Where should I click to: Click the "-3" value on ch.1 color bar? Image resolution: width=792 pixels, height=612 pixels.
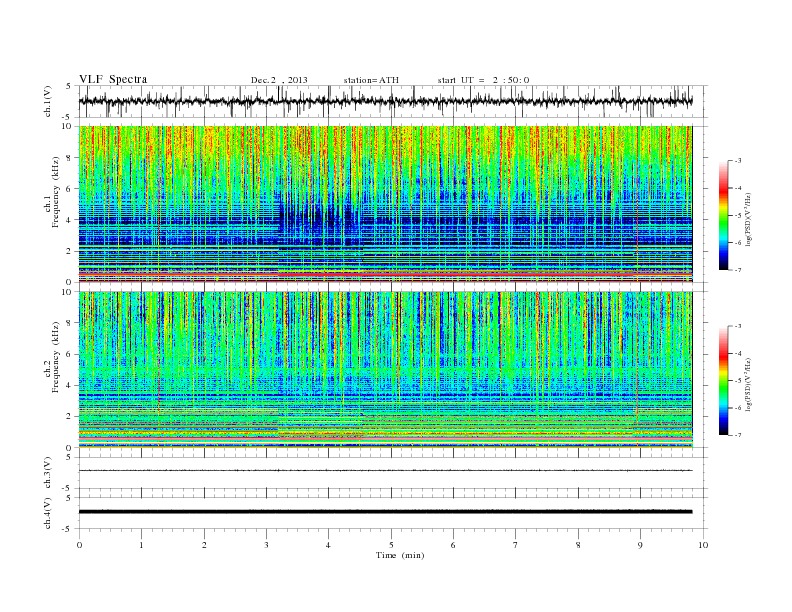tap(738, 161)
